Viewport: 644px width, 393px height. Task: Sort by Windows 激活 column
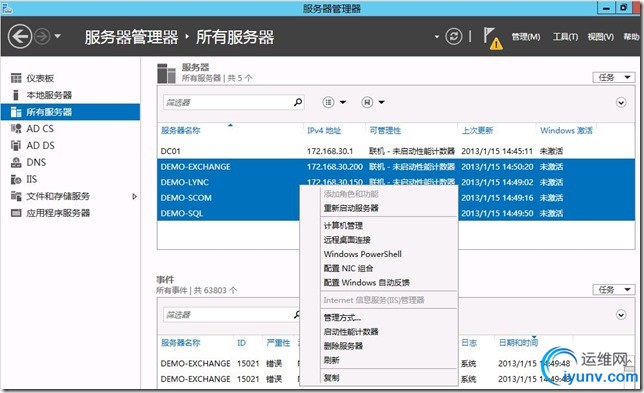(566, 131)
